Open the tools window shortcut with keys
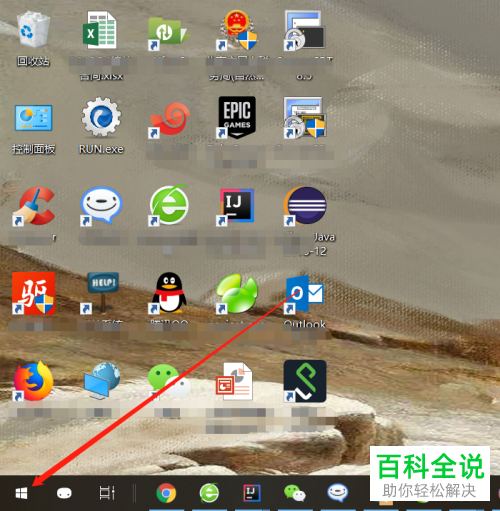The width and height of the screenshot is (500, 511). (x=304, y=31)
